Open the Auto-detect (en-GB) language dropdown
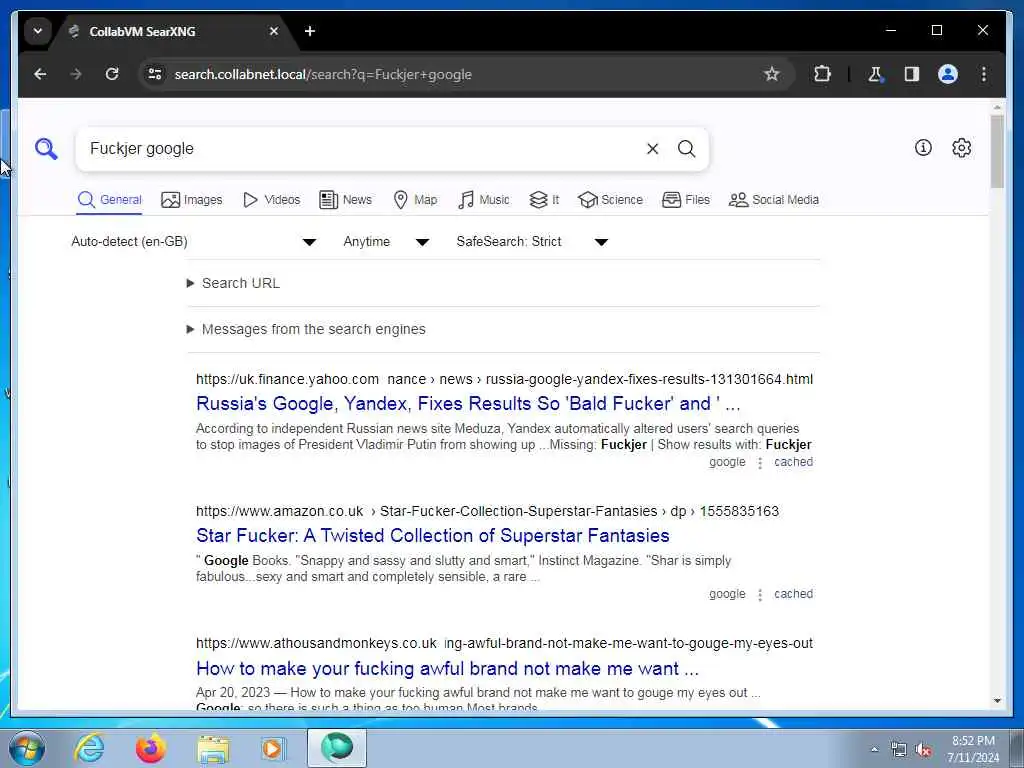This screenshot has height=768, width=1024. coord(194,242)
